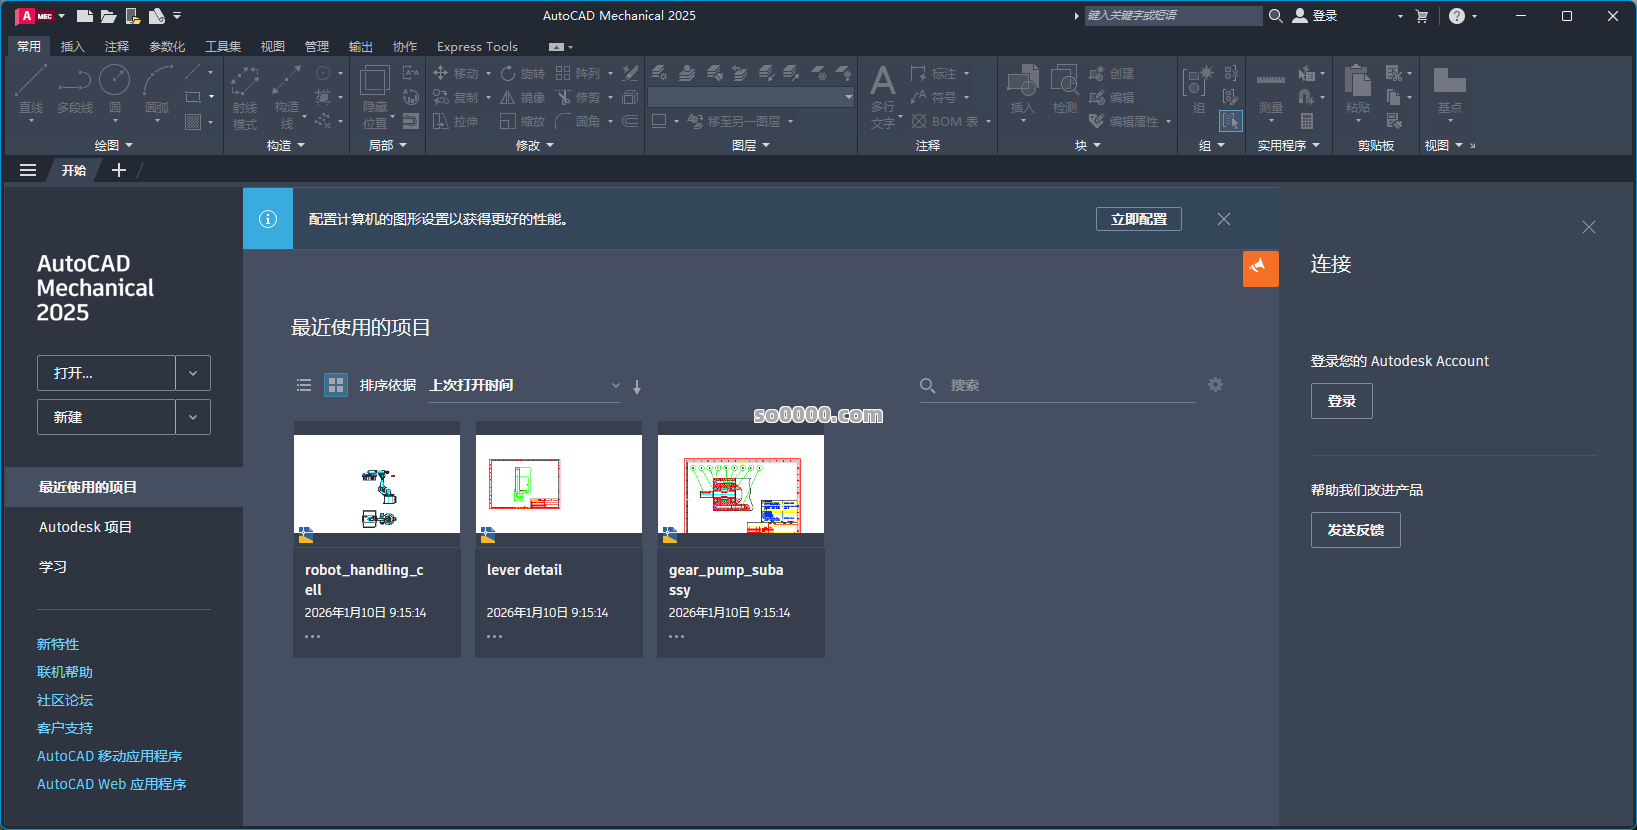Switch recent files to list view
1637x830 pixels.
[x=304, y=385]
